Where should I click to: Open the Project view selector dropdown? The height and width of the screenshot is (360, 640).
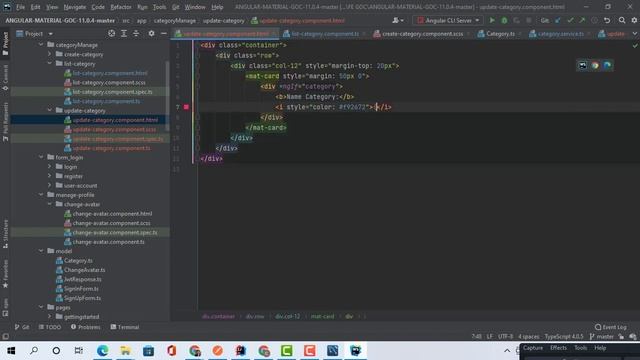[35, 33]
